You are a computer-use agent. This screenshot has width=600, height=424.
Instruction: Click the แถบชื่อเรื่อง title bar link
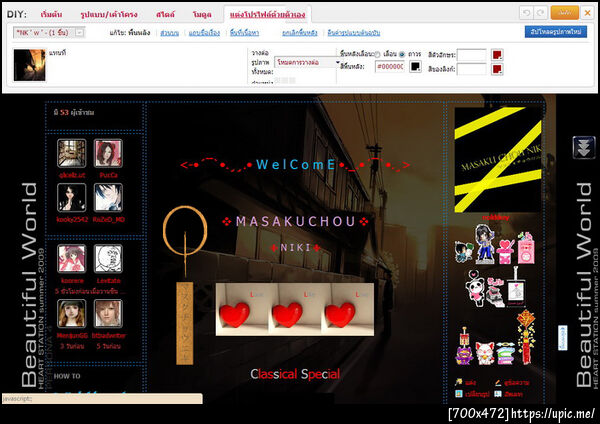point(204,33)
